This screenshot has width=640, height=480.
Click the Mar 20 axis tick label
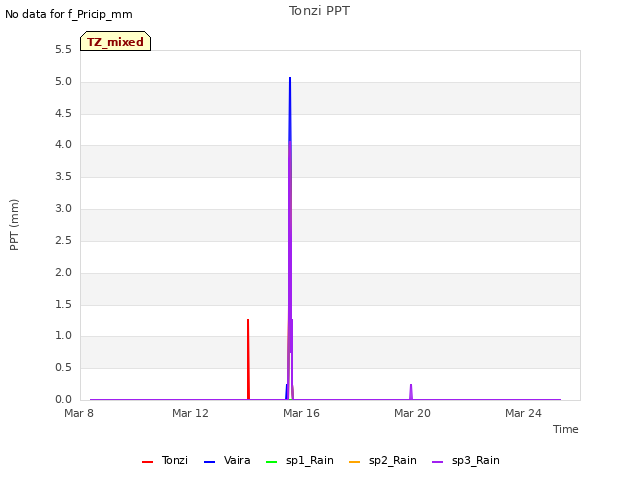(x=412, y=413)
